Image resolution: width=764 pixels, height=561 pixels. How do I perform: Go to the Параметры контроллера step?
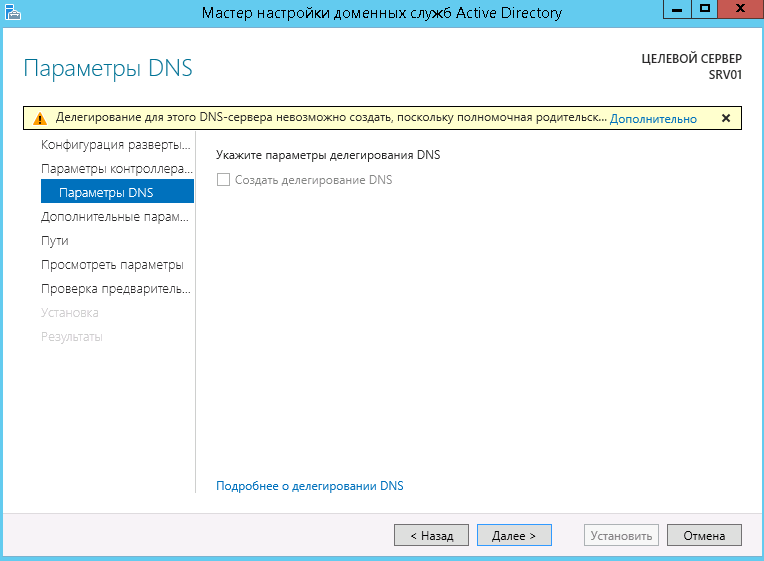[x=117, y=169]
